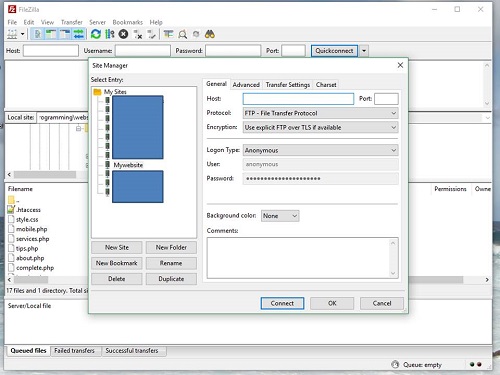
Task: Toggle transfer queue display icon
Action: click(x=79, y=34)
